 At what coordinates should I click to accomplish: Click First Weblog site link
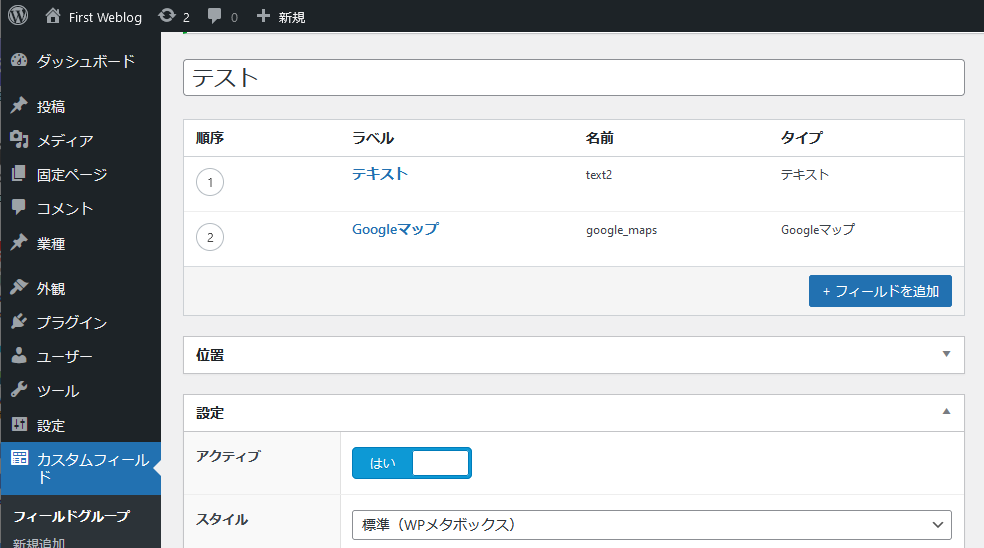[105, 17]
